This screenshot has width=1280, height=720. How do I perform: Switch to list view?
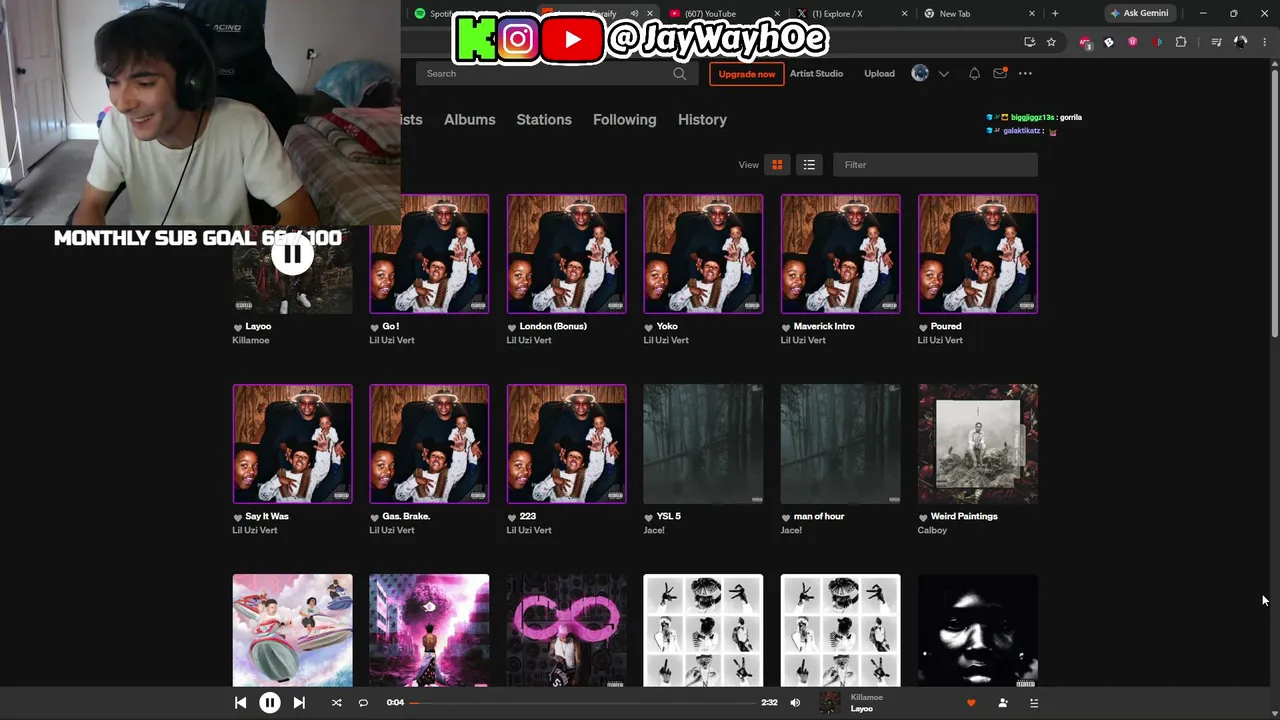coord(809,165)
